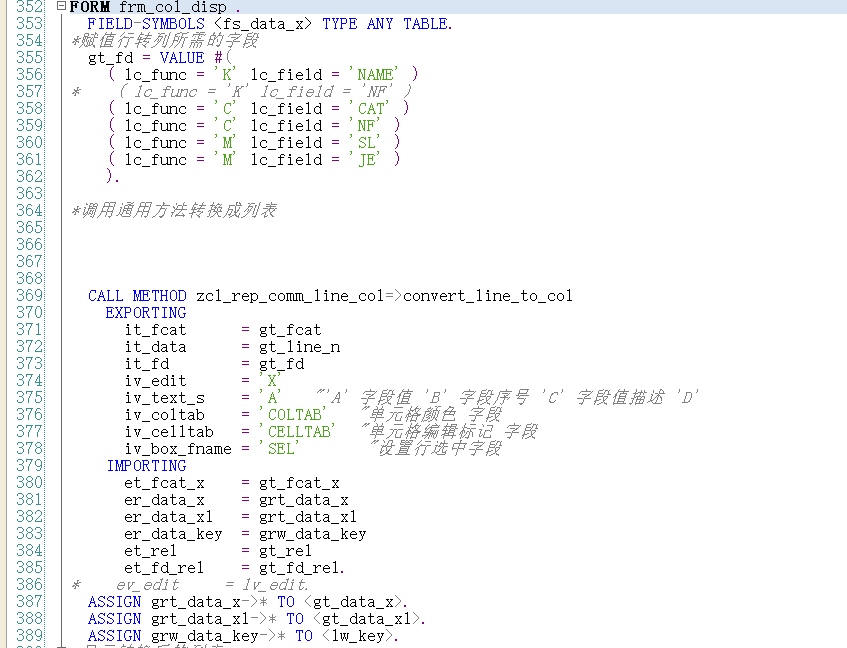Click the et_fcat_x parameter

[x=164, y=483]
